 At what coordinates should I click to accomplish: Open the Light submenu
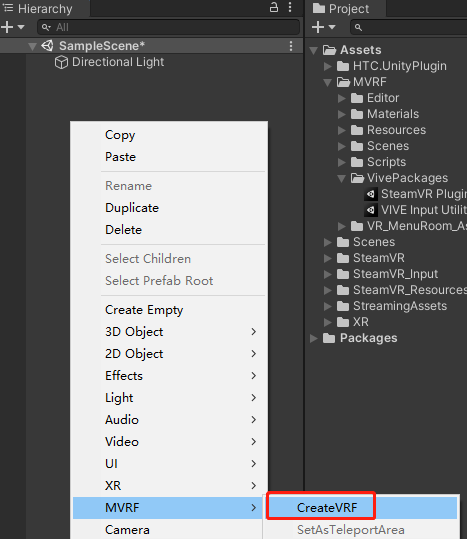(x=169, y=398)
